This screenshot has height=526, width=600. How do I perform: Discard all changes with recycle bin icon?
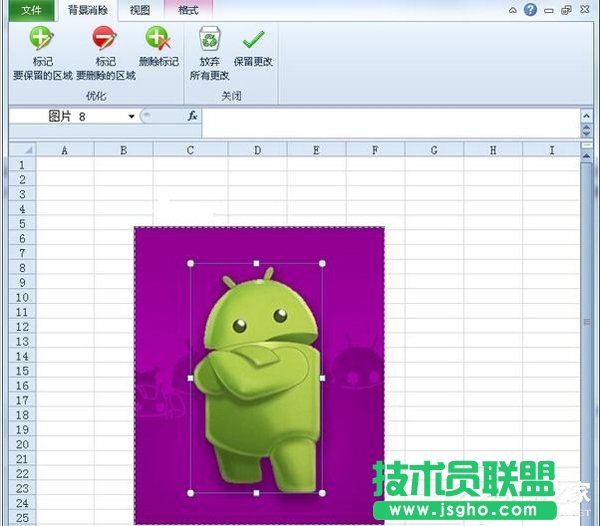[209, 40]
